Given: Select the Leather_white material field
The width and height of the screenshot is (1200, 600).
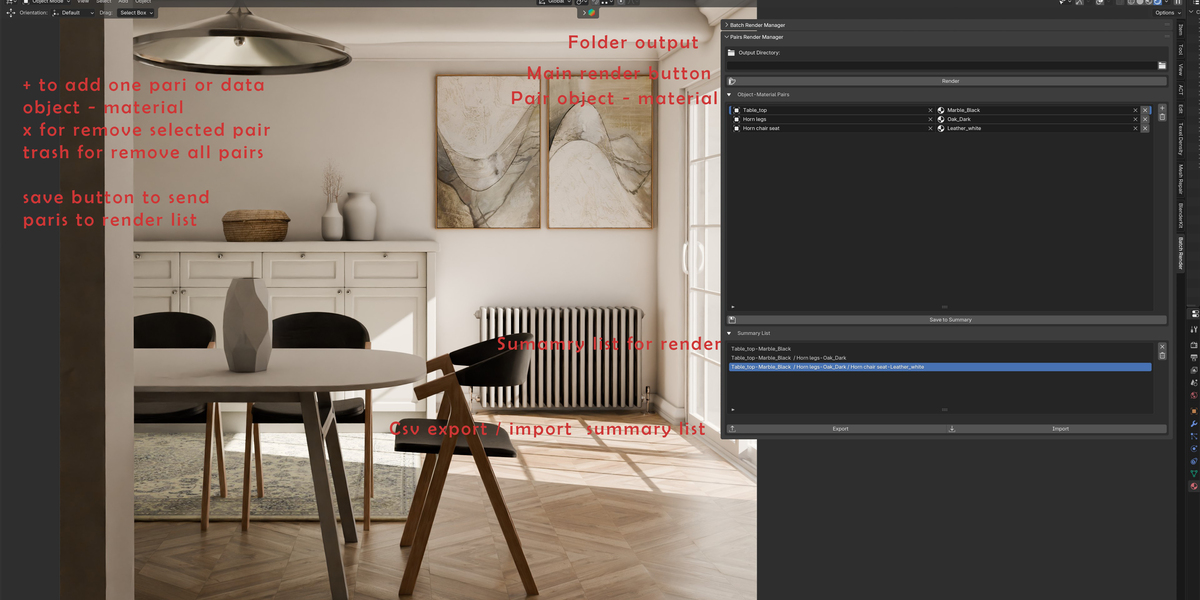Looking at the screenshot, I should pyautogui.click(x=1038, y=128).
